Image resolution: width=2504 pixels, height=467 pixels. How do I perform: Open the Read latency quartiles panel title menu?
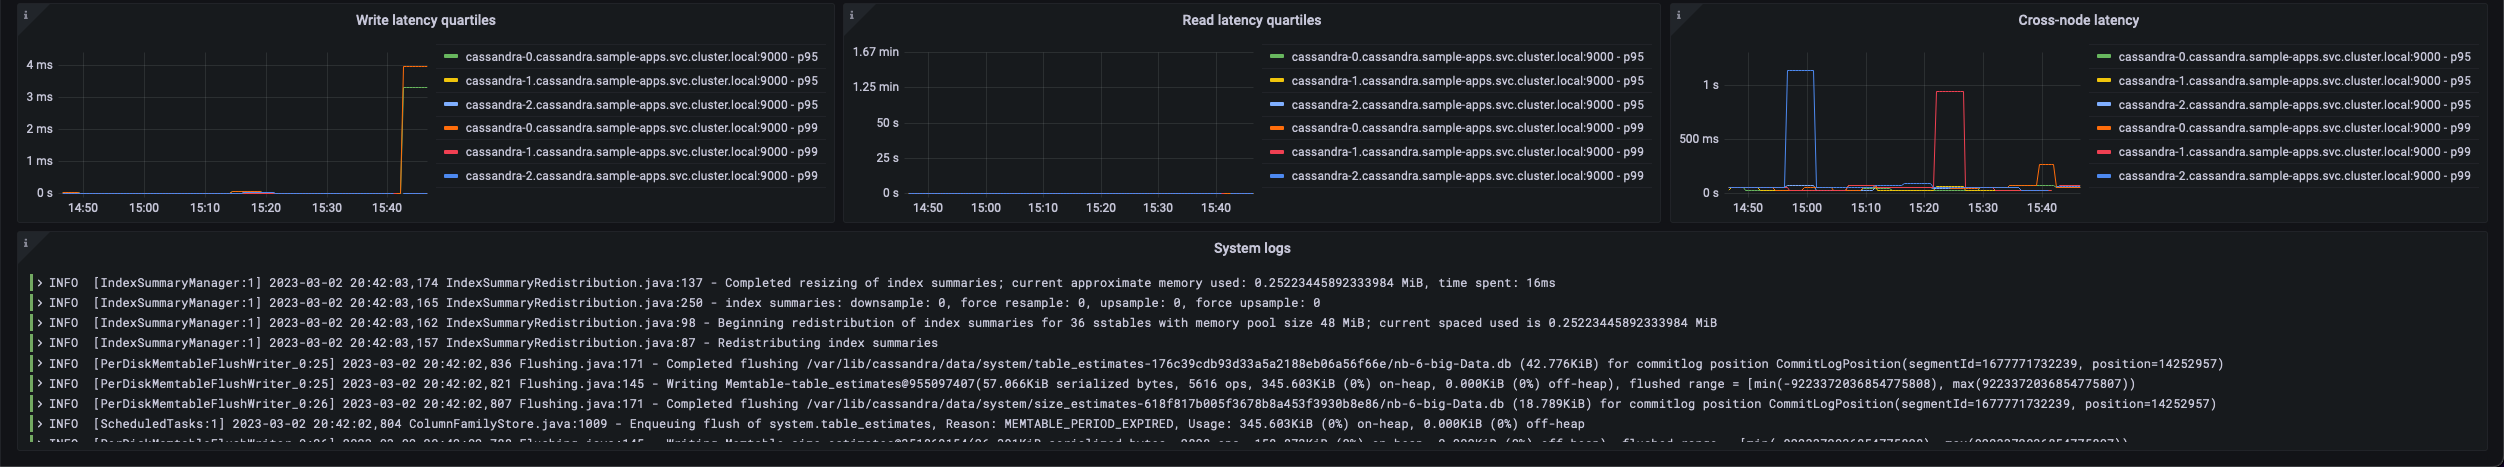point(1251,20)
